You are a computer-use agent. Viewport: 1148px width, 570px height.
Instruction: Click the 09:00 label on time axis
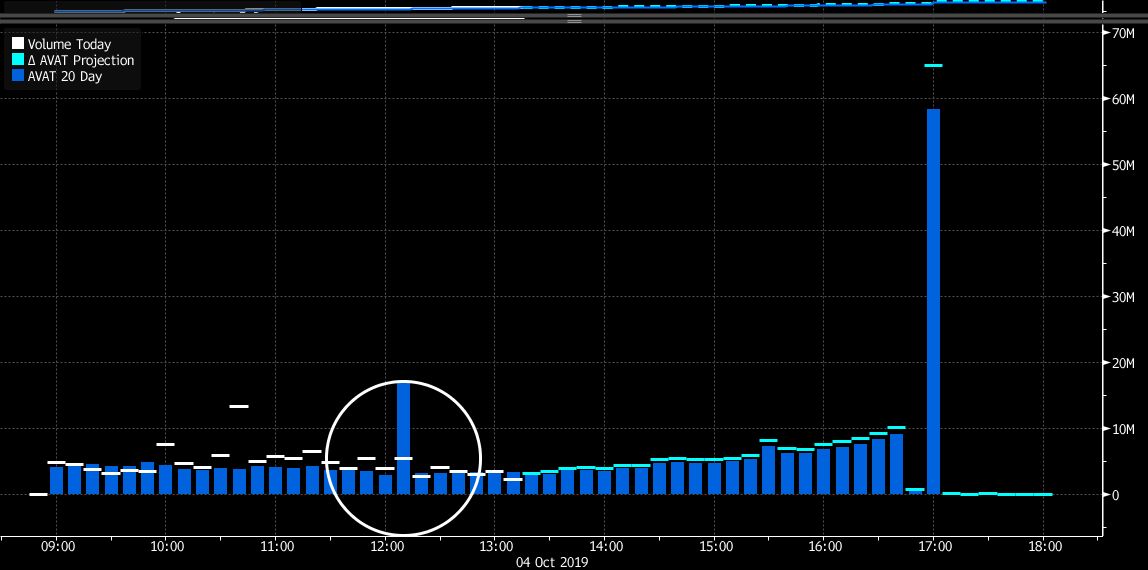(x=57, y=547)
